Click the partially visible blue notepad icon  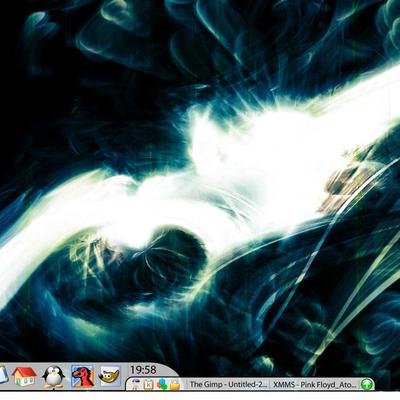point(3,376)
